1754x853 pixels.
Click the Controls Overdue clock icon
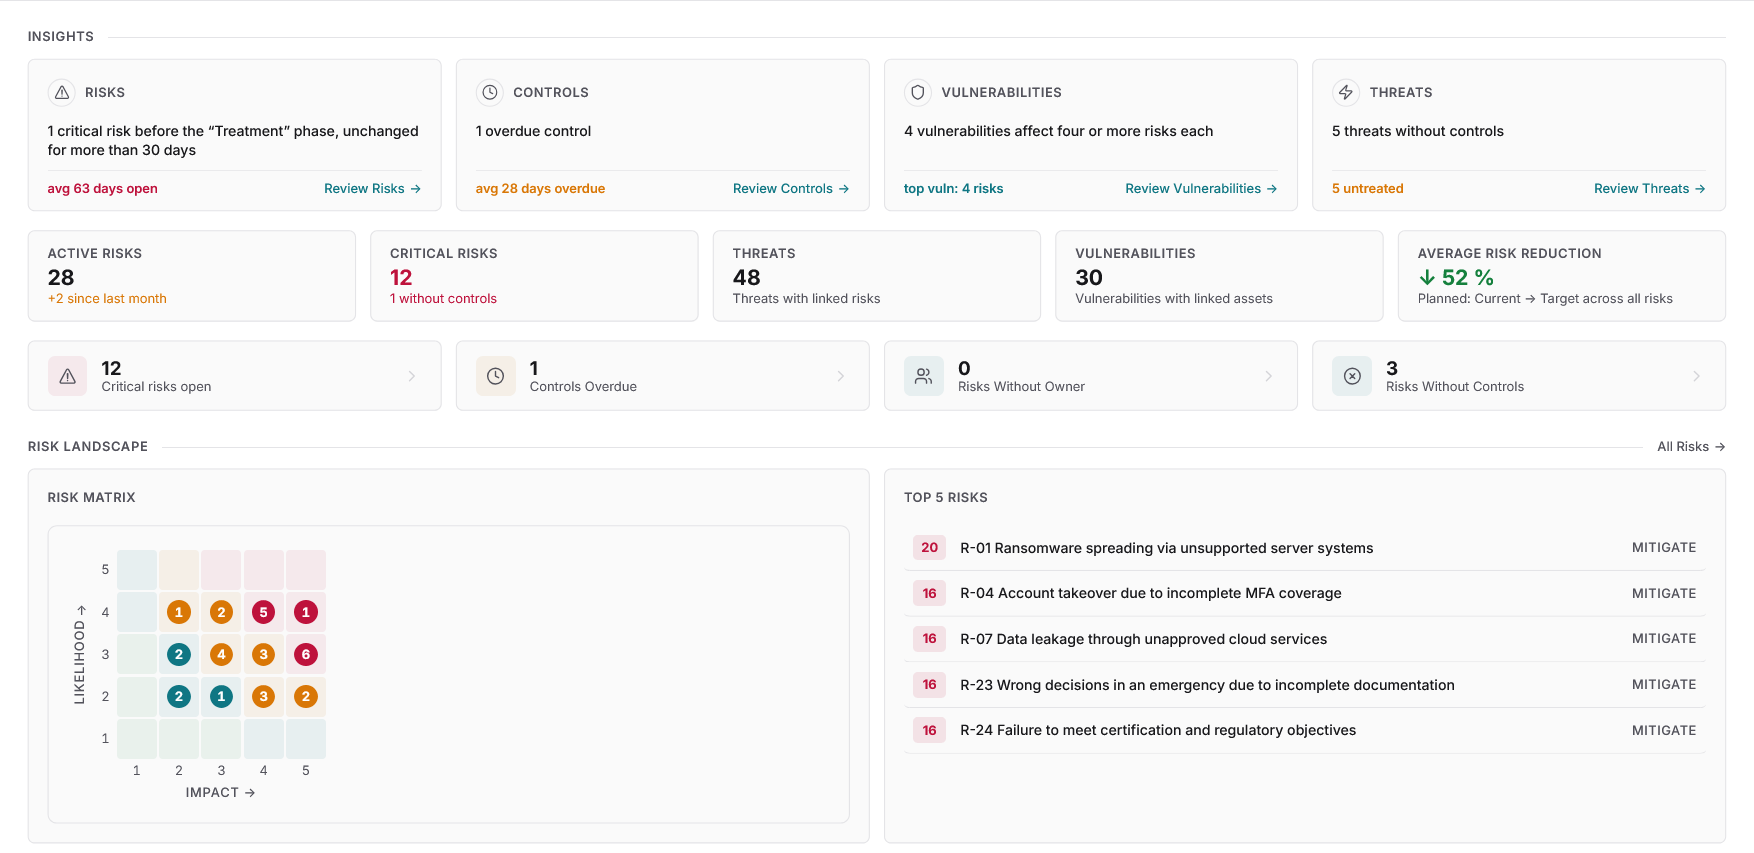(496, 376)
